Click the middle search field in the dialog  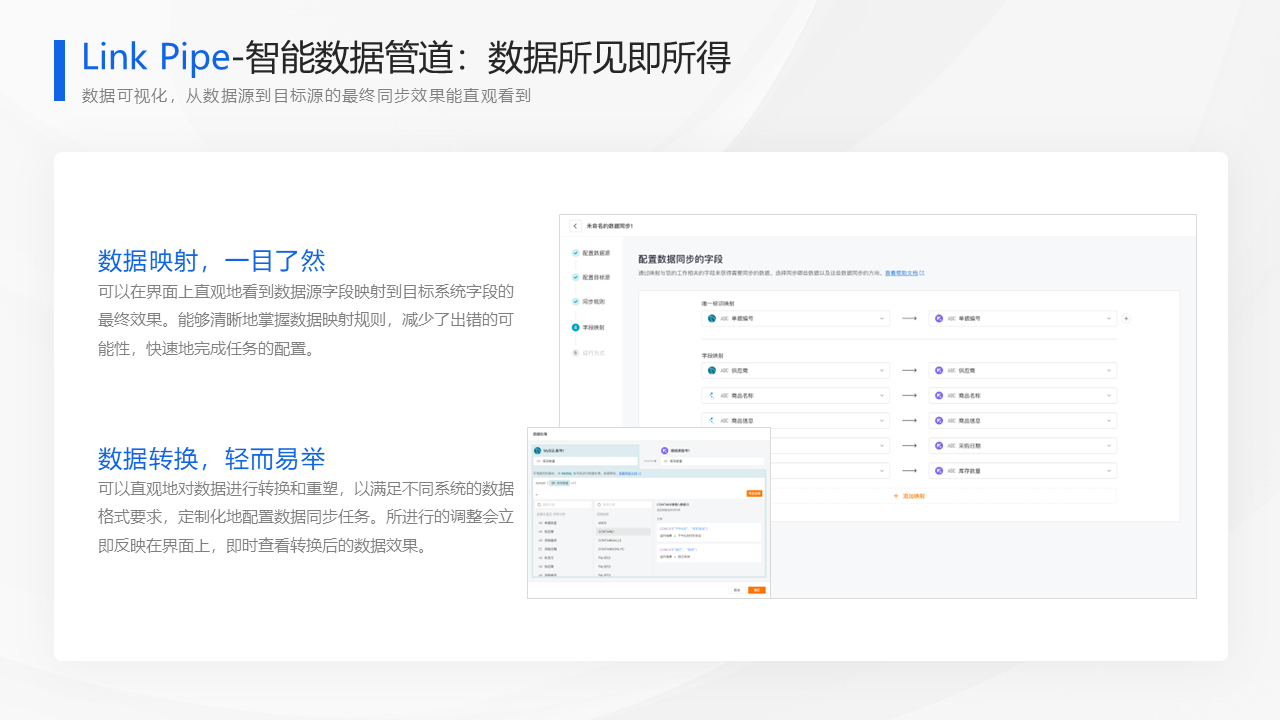(x=623, y=504)
